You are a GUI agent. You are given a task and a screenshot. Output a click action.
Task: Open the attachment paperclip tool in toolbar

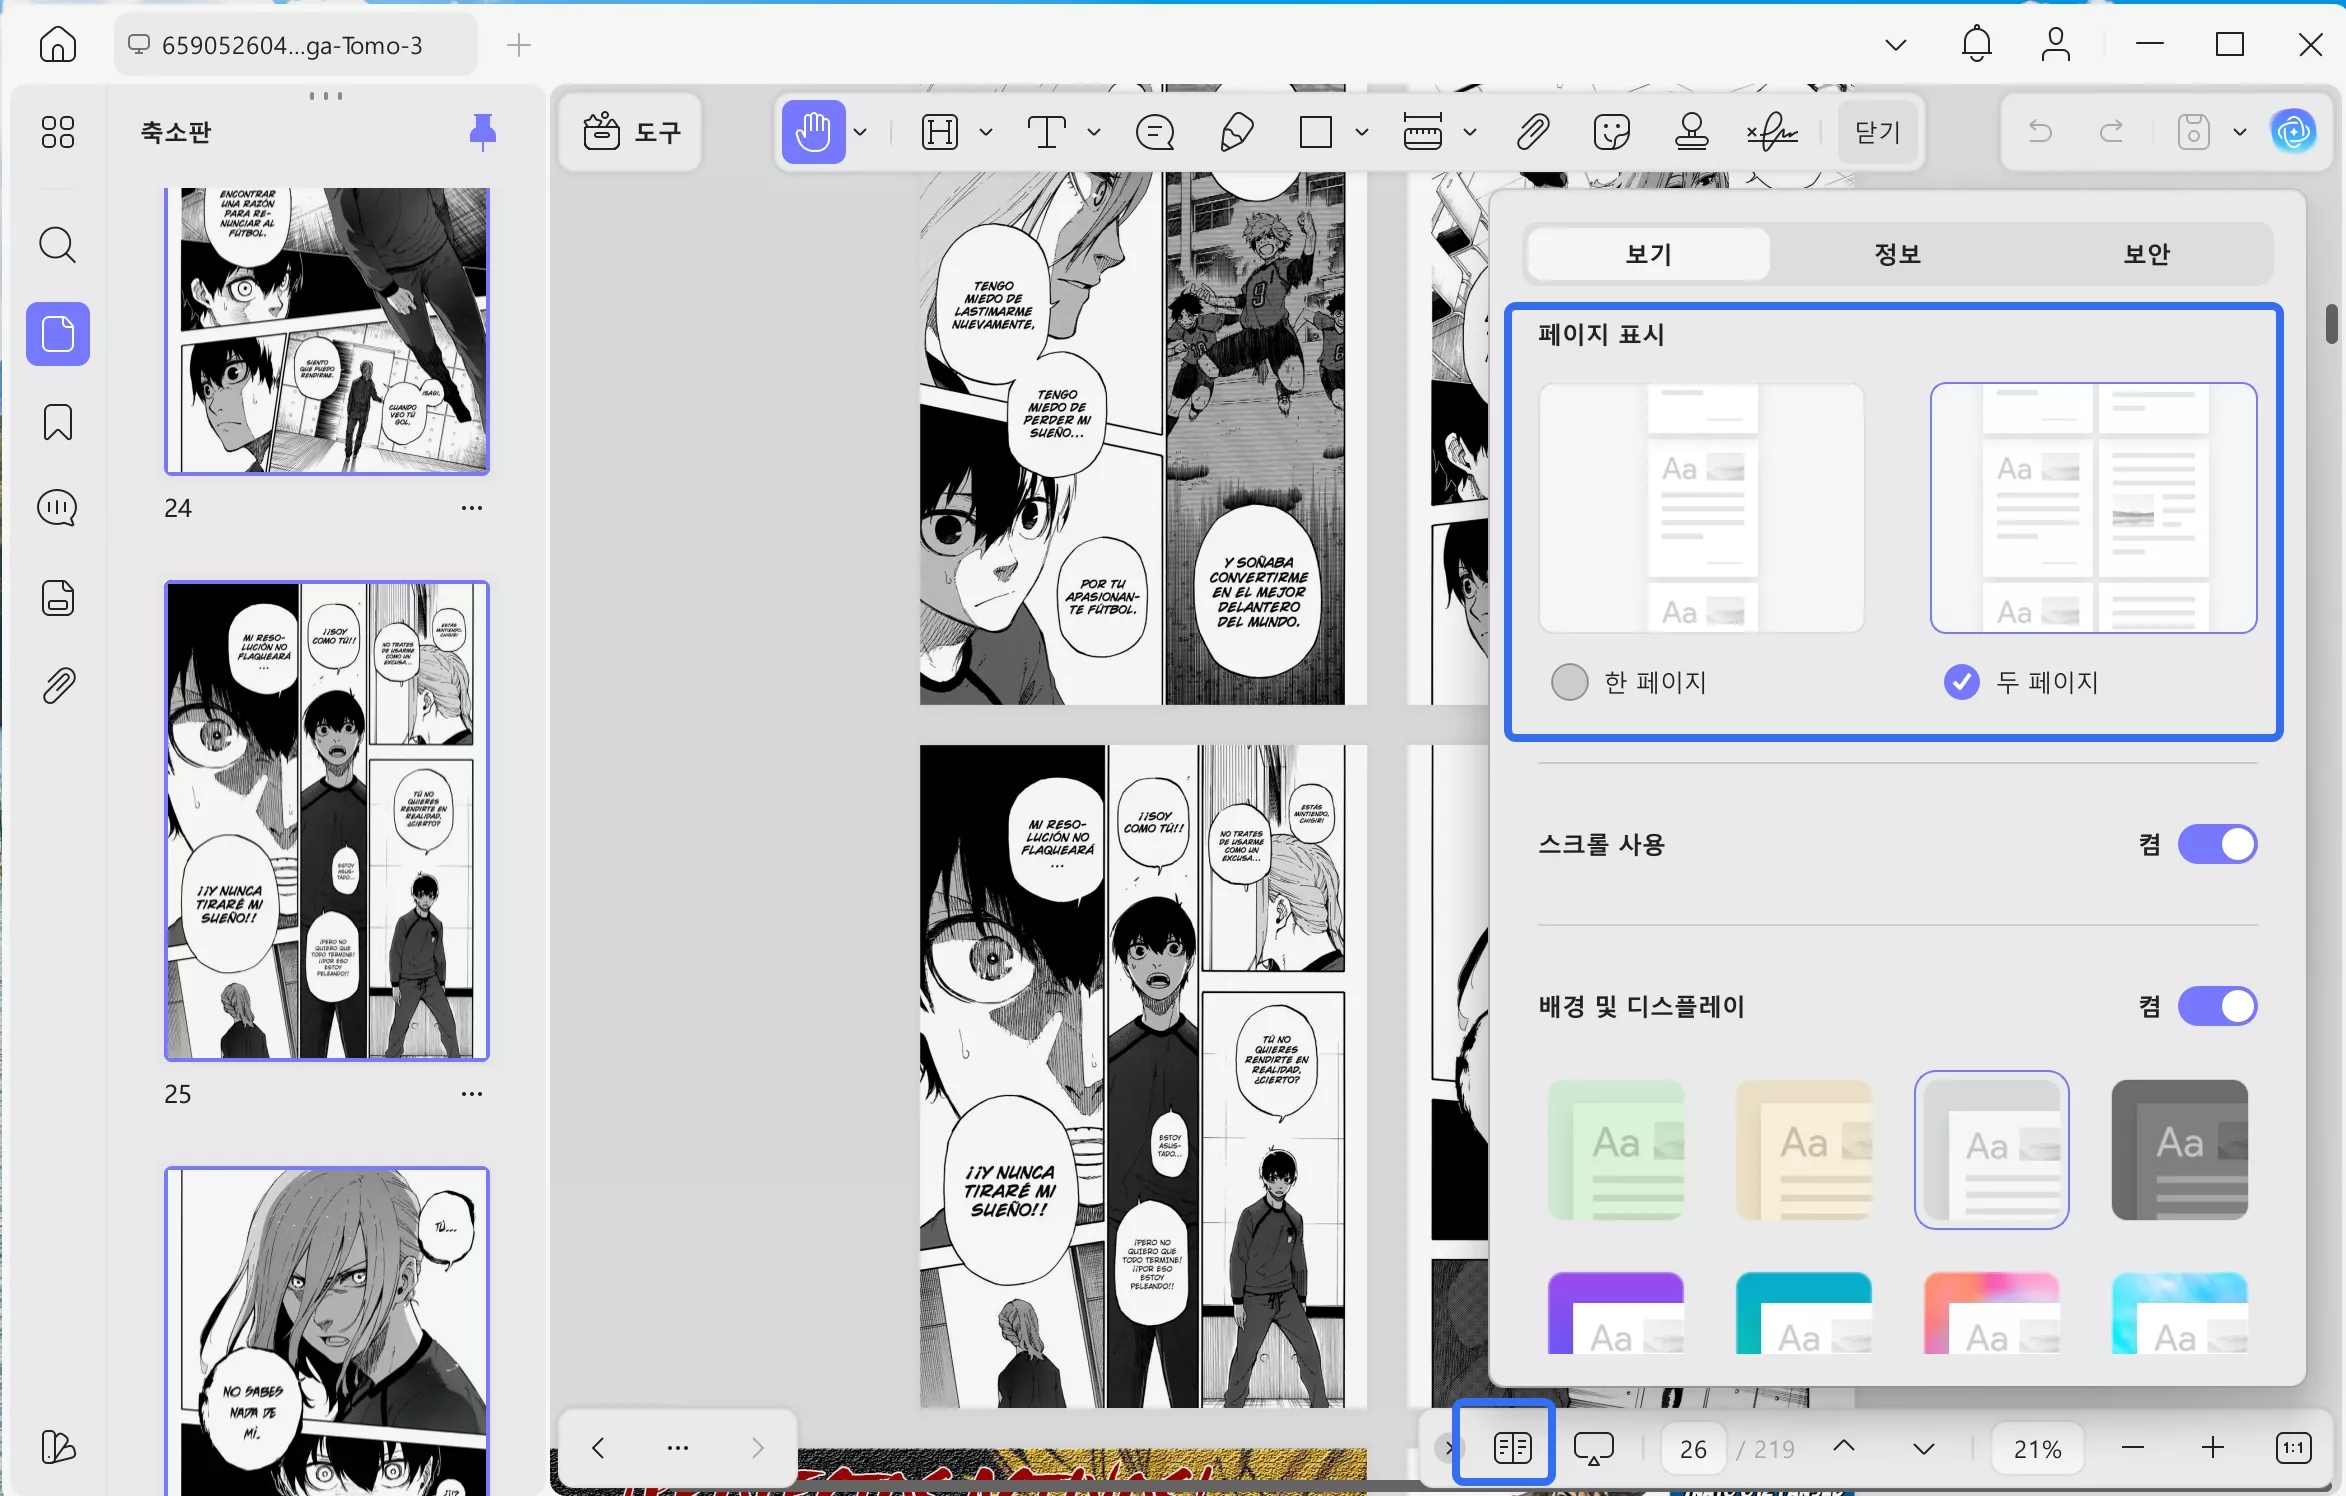1532,132
